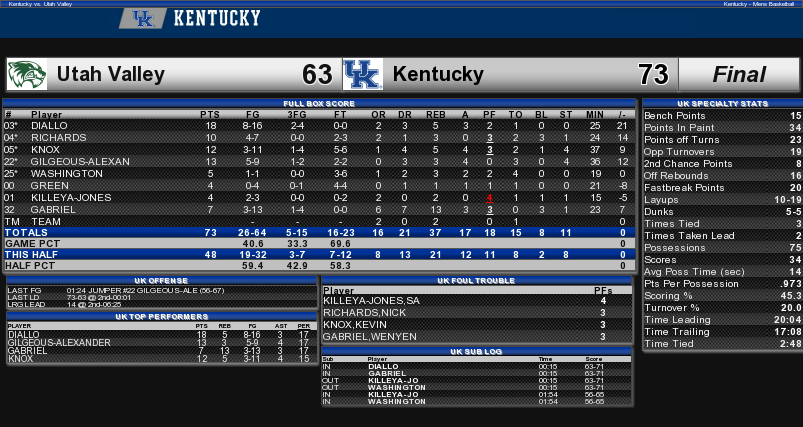Click the THIS HALF row

click(319, 254)
